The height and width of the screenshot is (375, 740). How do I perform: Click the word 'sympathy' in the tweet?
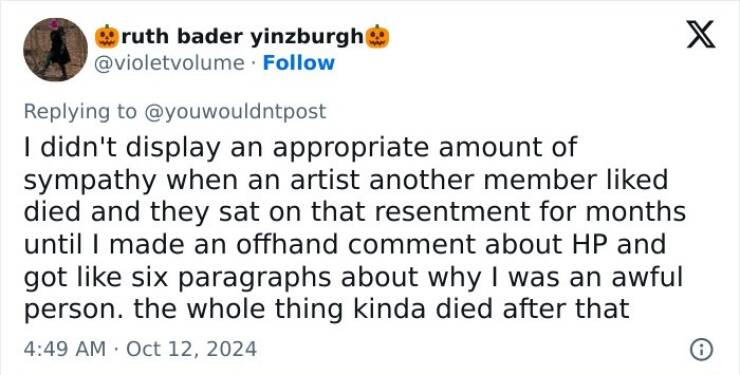click(89, 181)
